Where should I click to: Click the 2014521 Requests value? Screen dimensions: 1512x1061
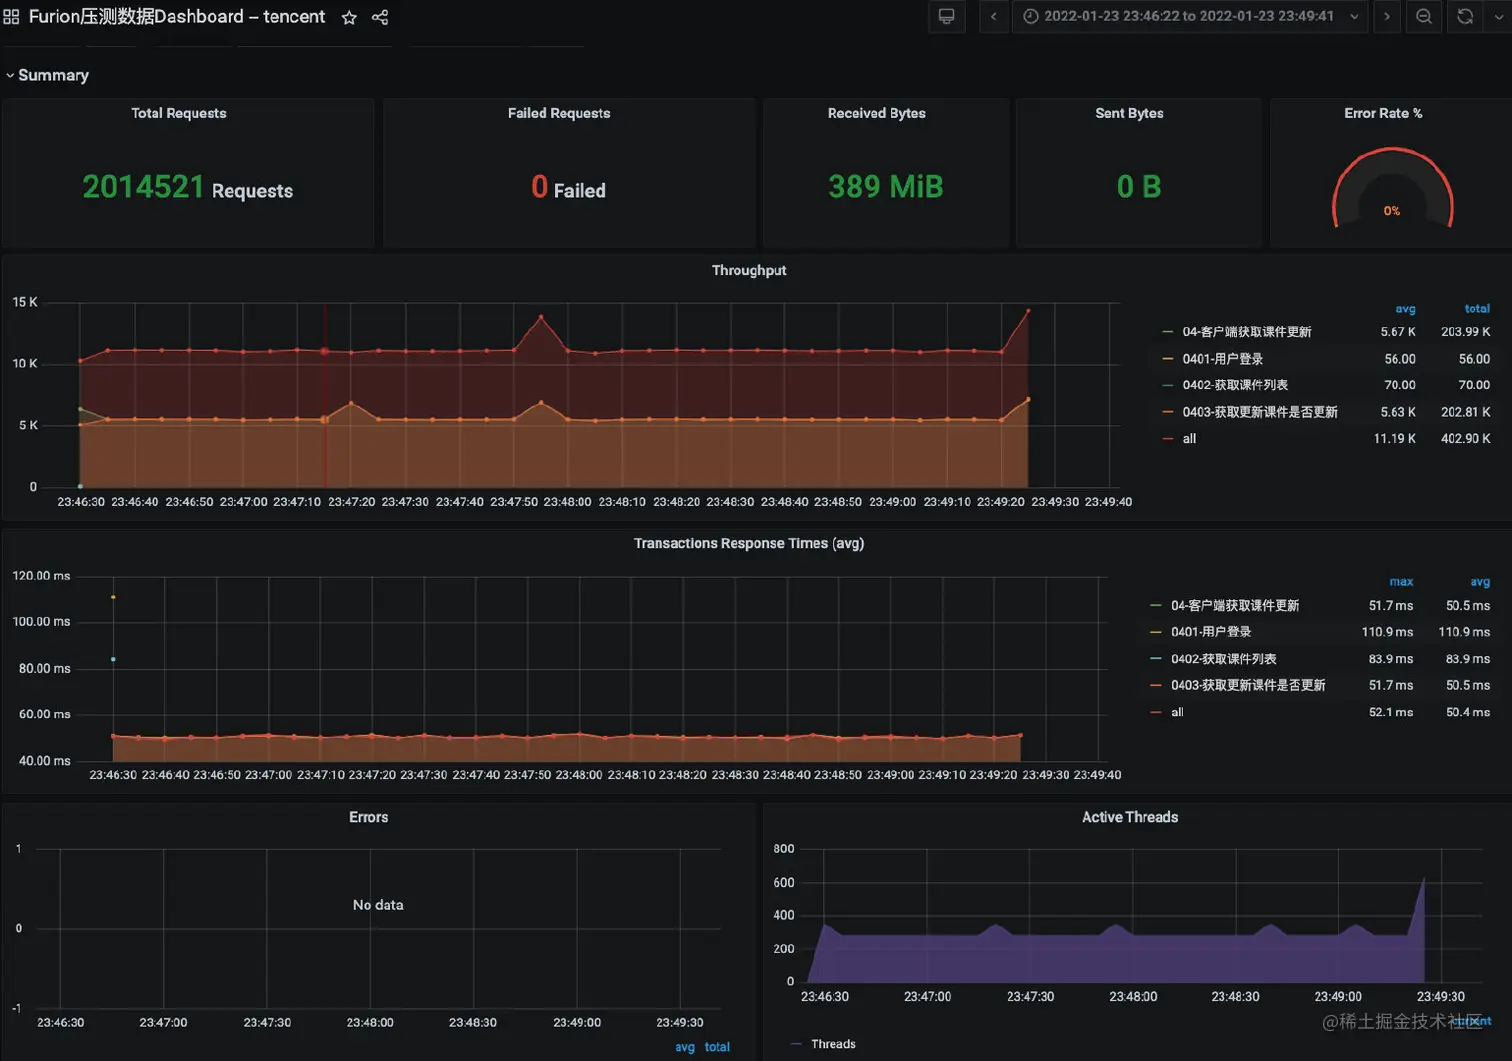tap(188, 187)
